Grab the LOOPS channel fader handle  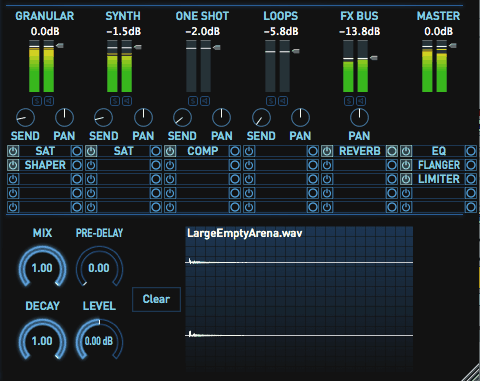point(296,51)
